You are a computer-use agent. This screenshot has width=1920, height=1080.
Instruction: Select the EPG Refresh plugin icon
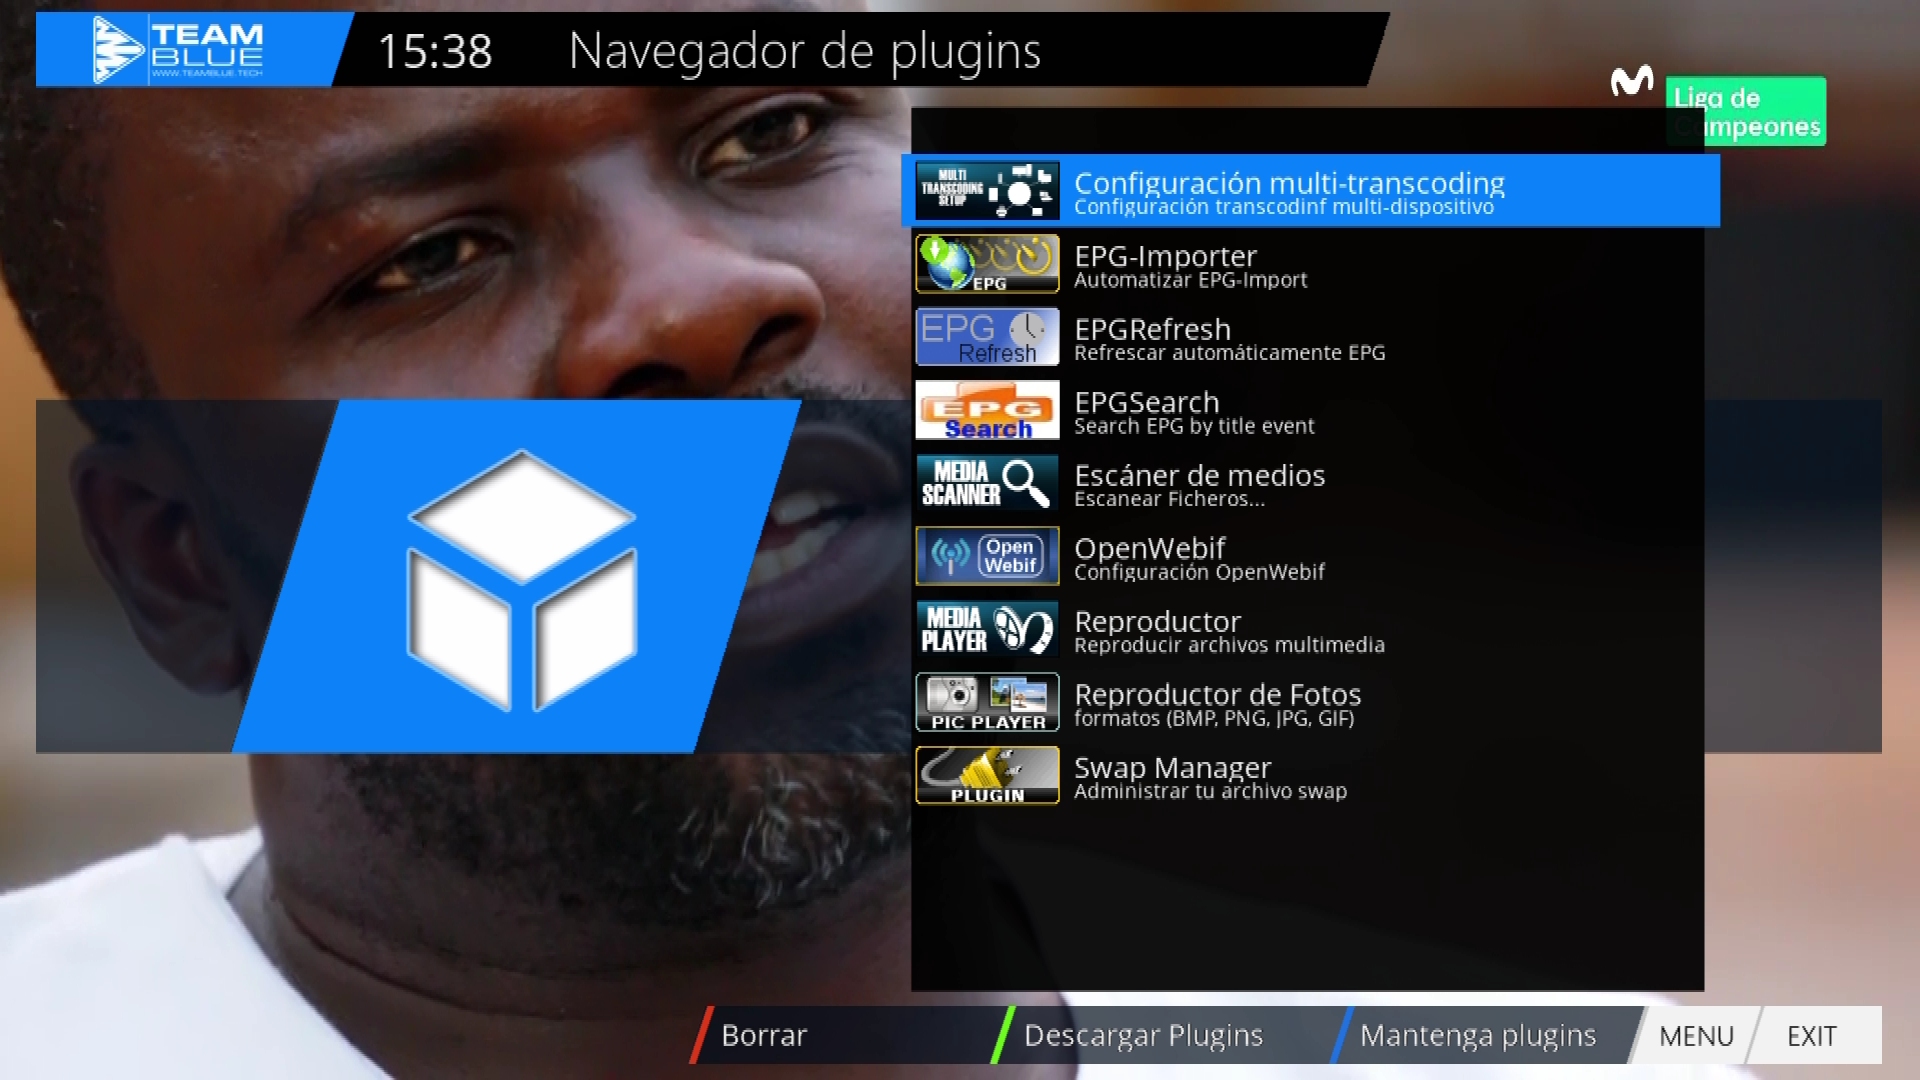pos(986,337)
